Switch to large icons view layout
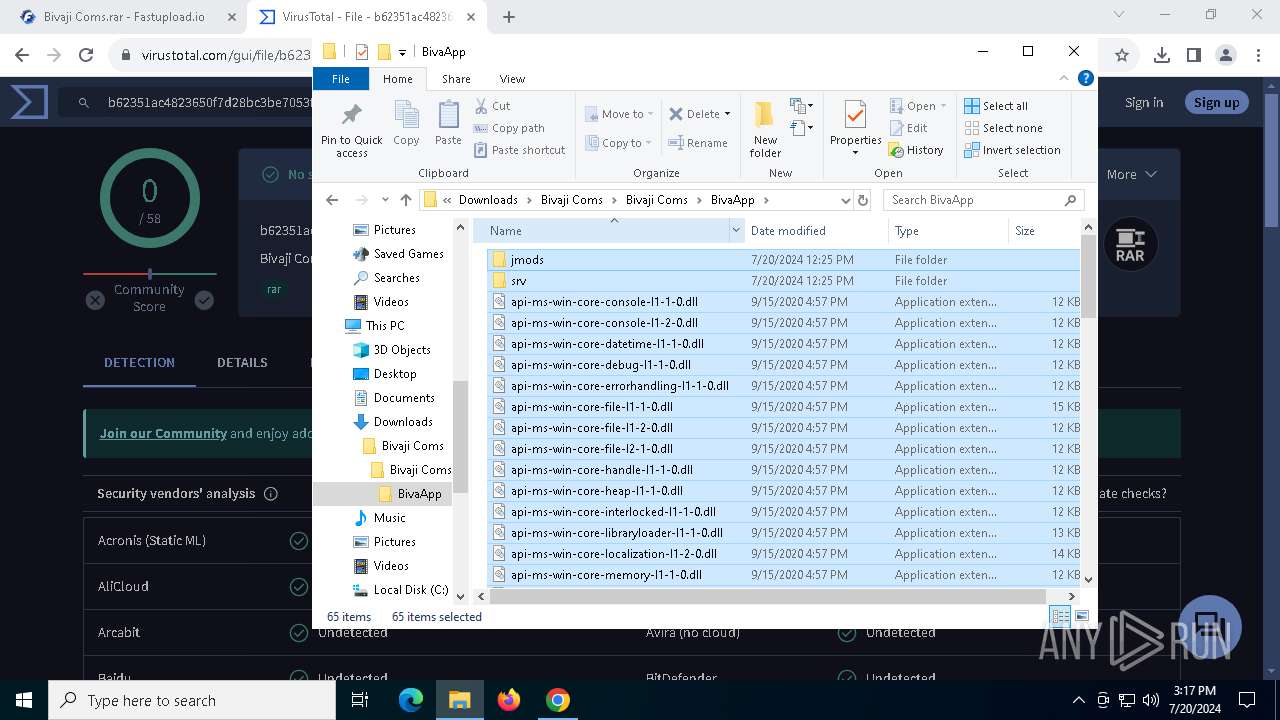 (1082, 616)
